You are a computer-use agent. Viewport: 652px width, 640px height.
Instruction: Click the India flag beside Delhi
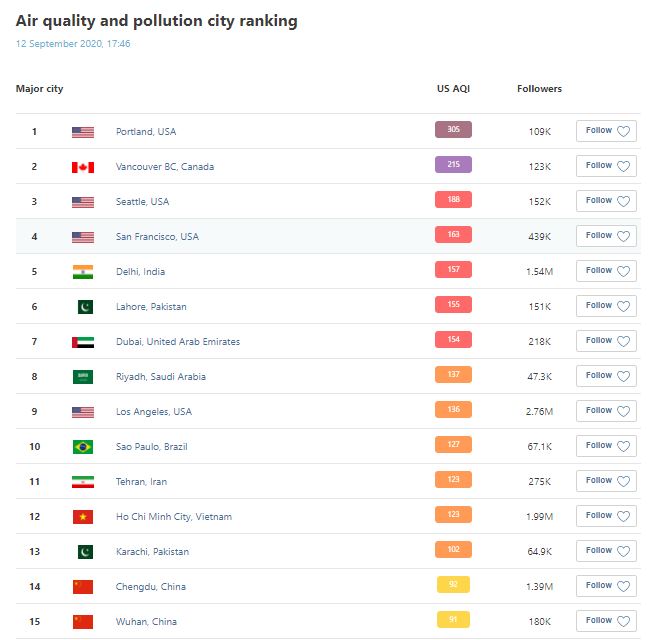click(x=83, y=272)
